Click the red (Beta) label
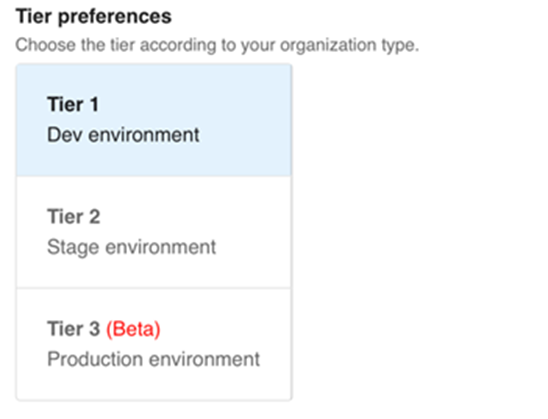Screen dimensions: 548x419 (133, 329)
